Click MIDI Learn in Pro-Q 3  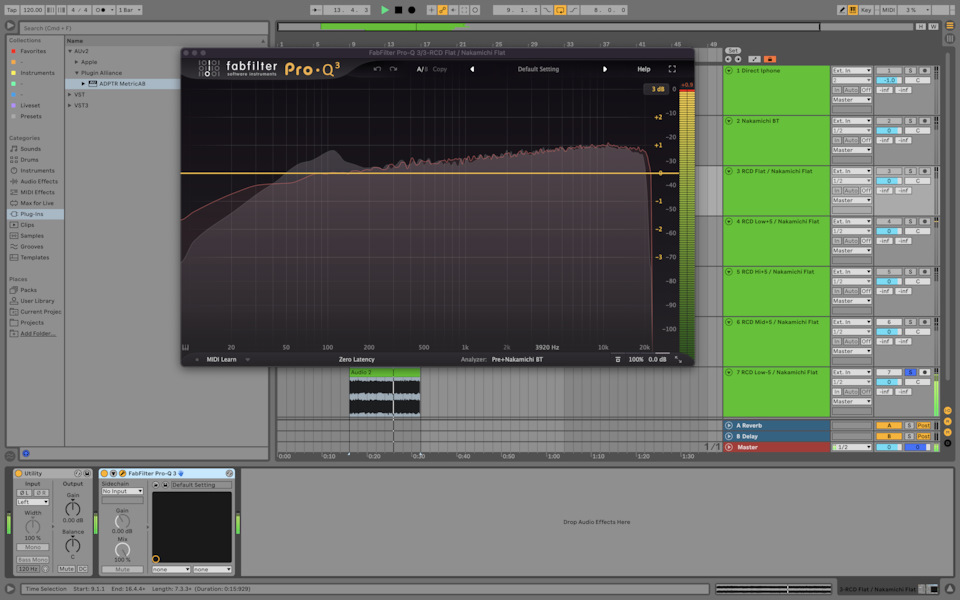point(221,359)
